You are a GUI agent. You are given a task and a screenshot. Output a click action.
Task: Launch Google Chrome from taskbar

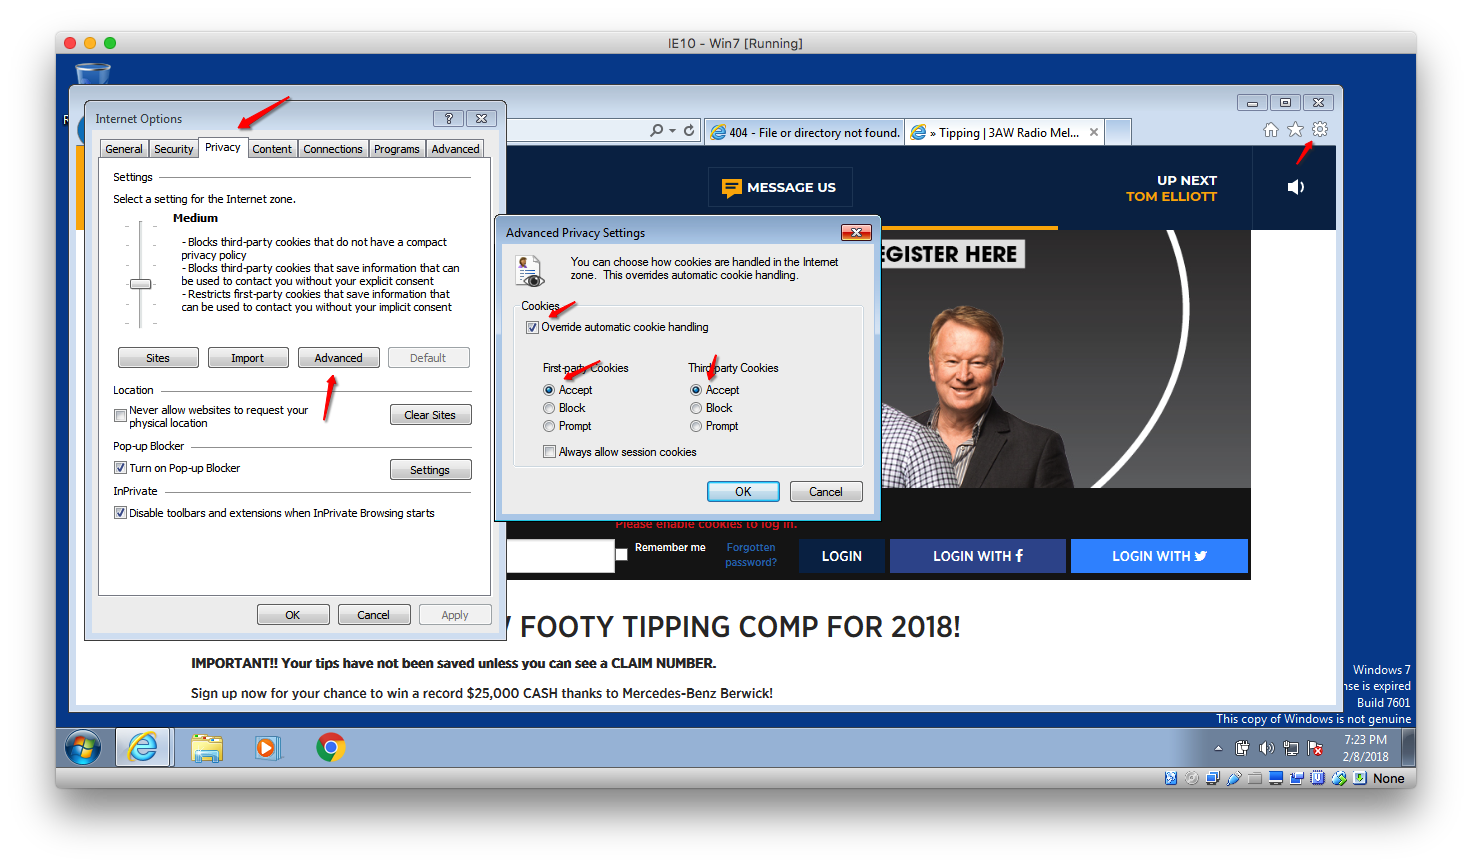point(331,747)
